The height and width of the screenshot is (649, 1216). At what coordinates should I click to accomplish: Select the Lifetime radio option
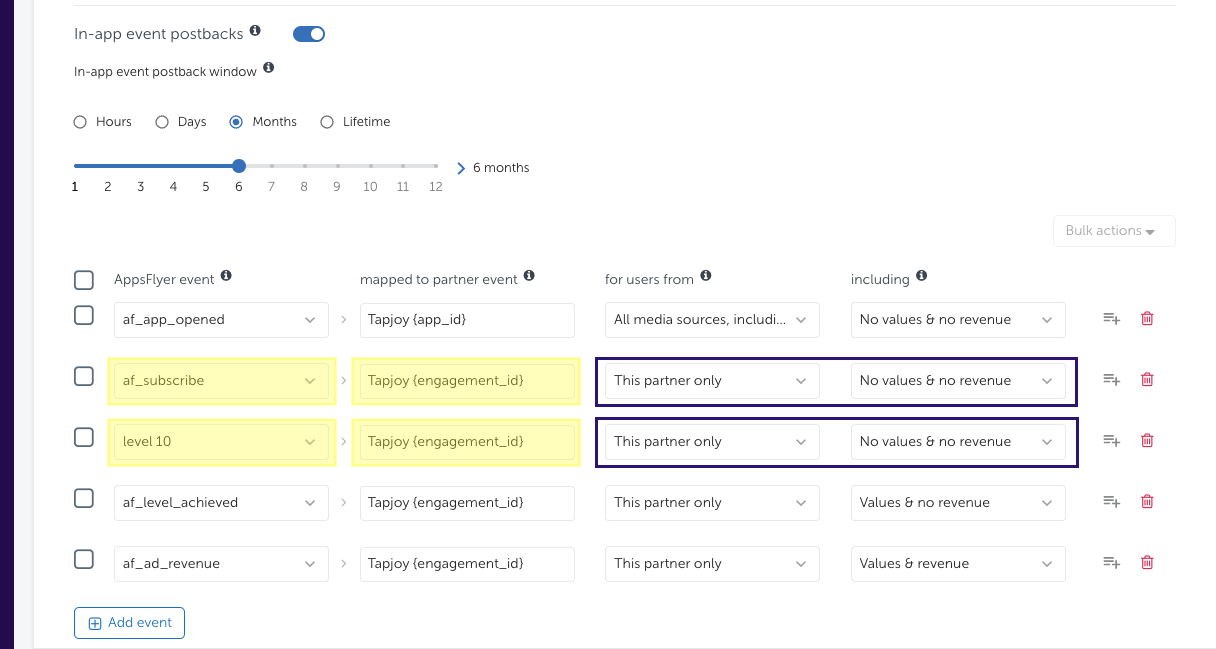[x=327, y=122]
